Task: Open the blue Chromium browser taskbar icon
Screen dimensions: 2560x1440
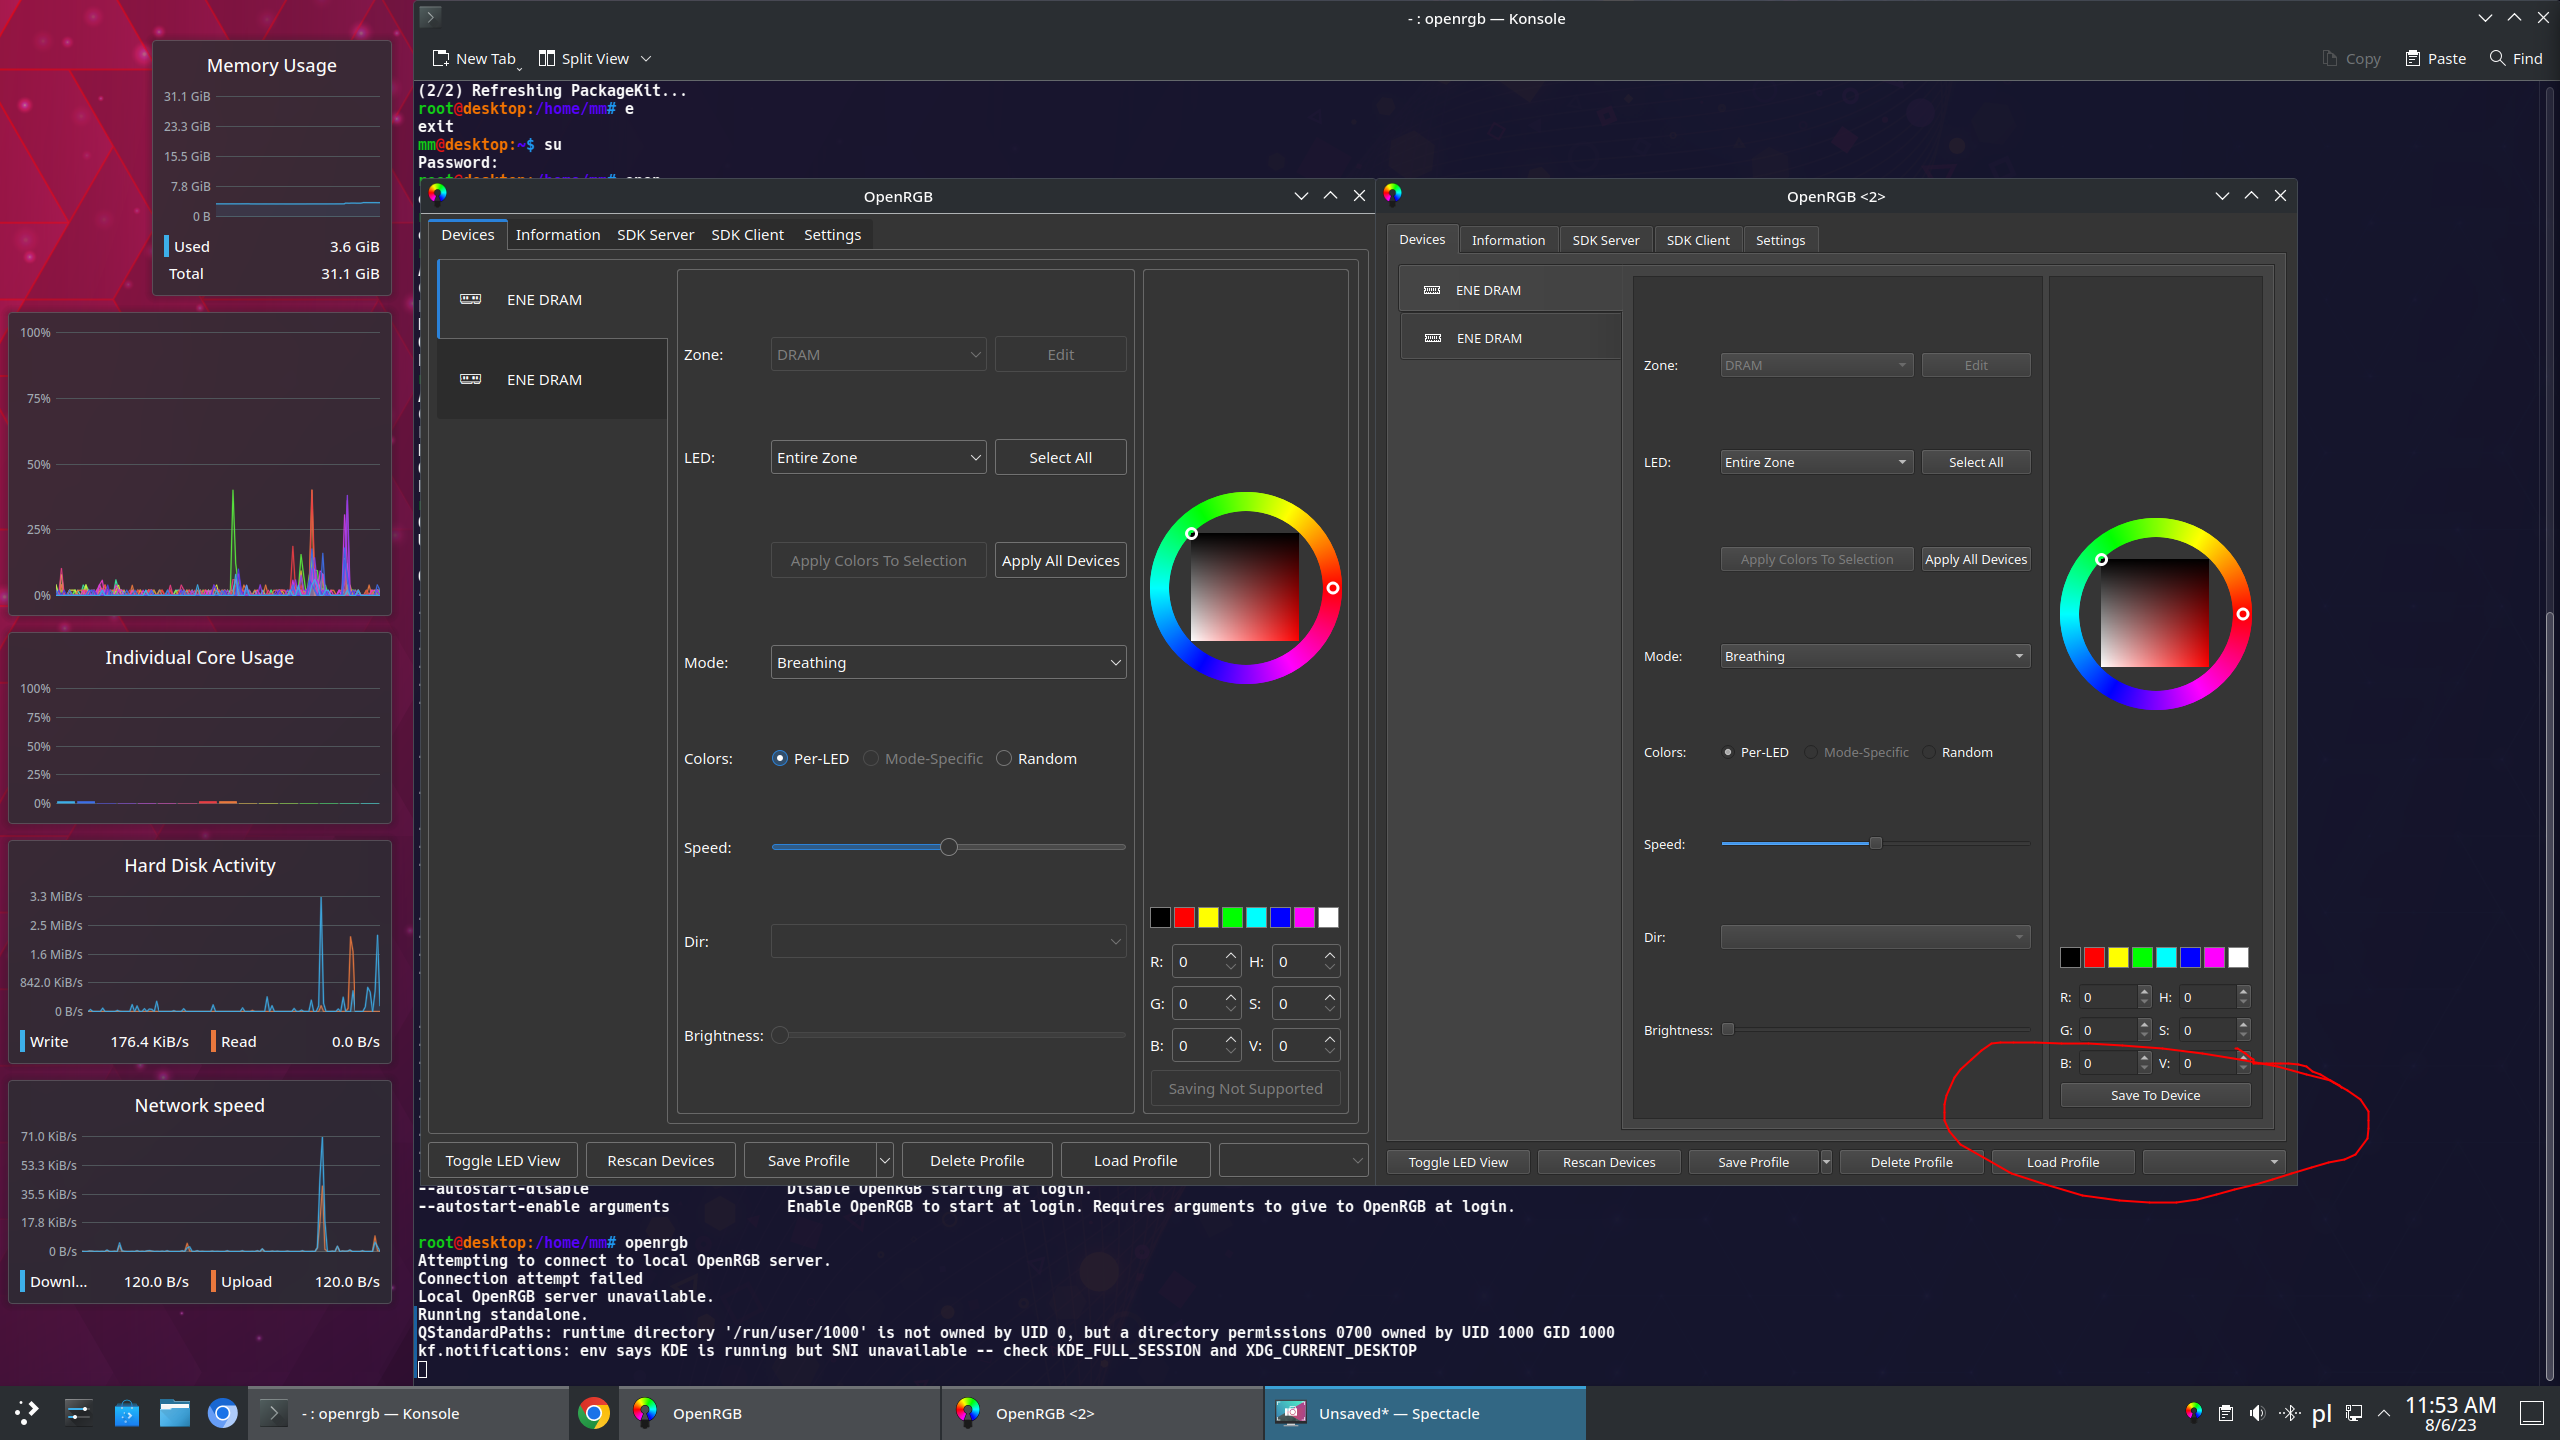Action: tap(223, 1413)
